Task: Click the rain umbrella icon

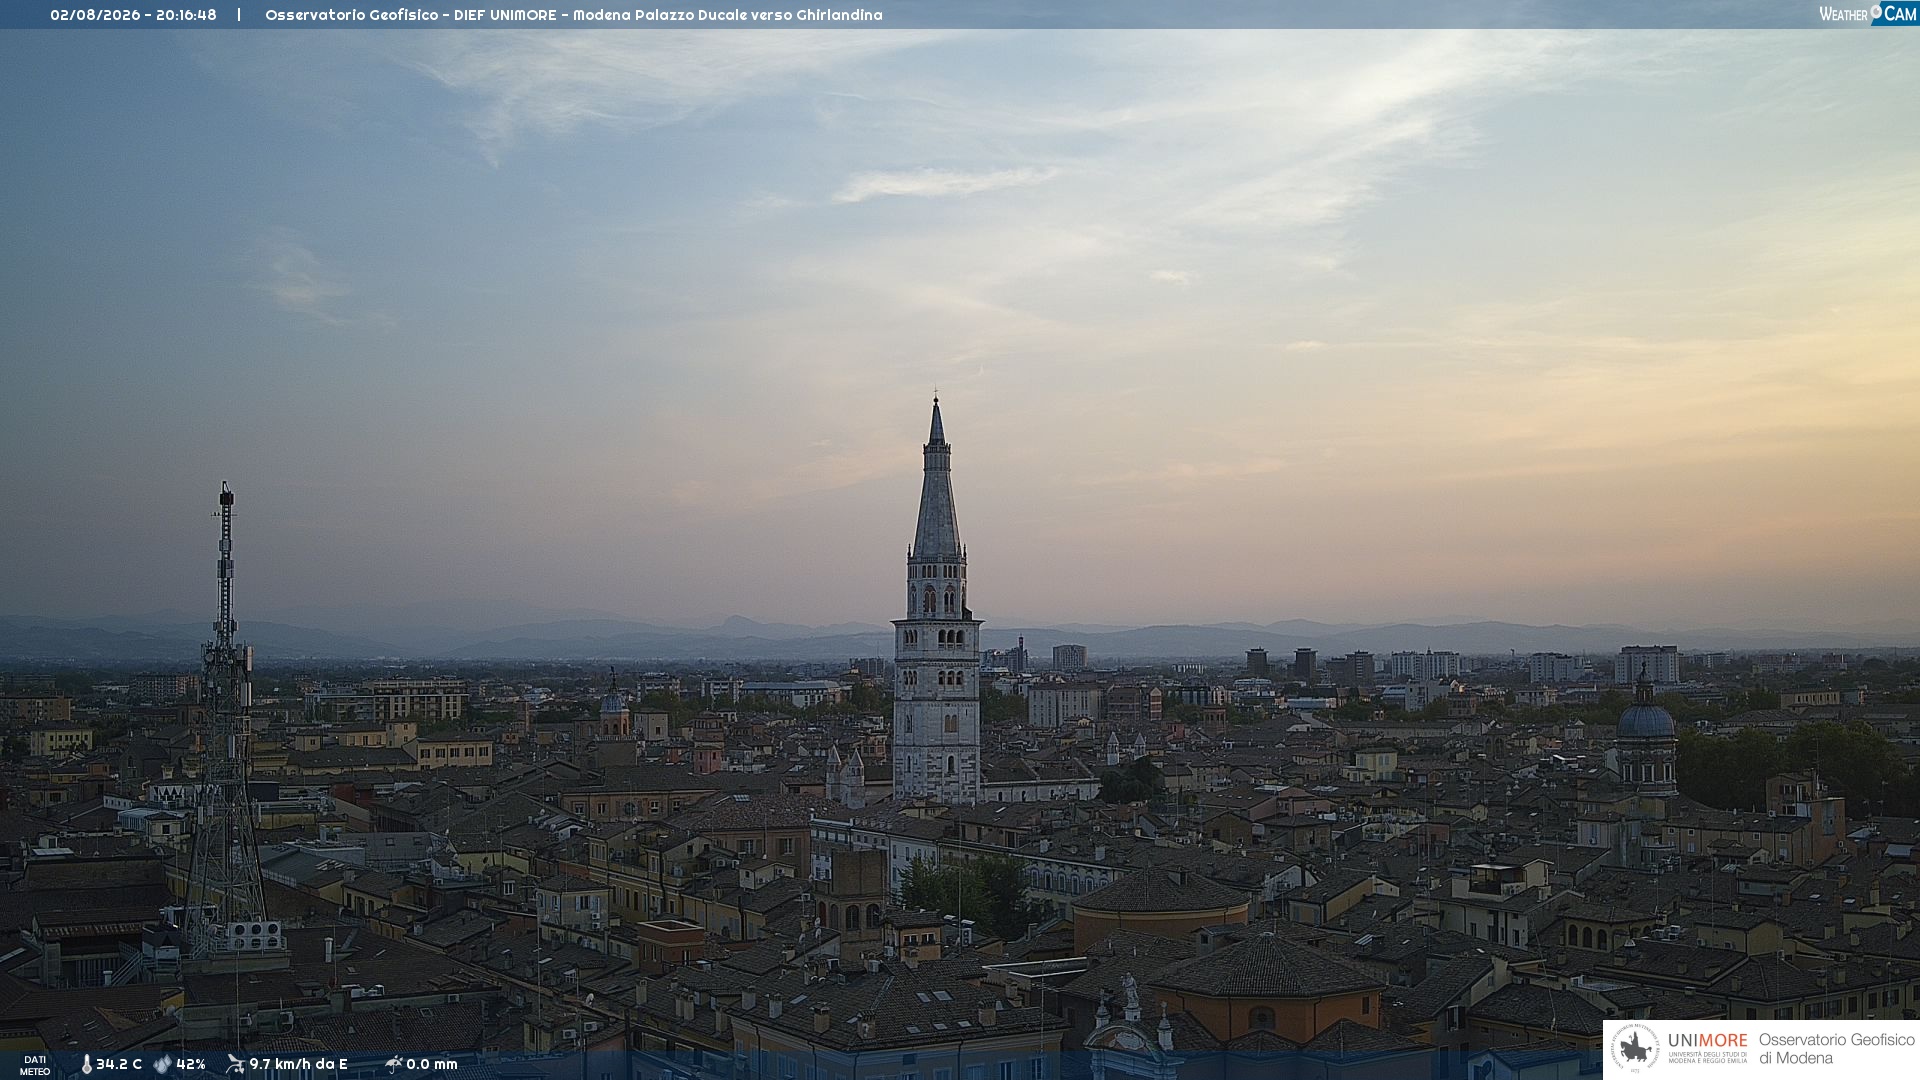Action: (x=394, y=1064)
